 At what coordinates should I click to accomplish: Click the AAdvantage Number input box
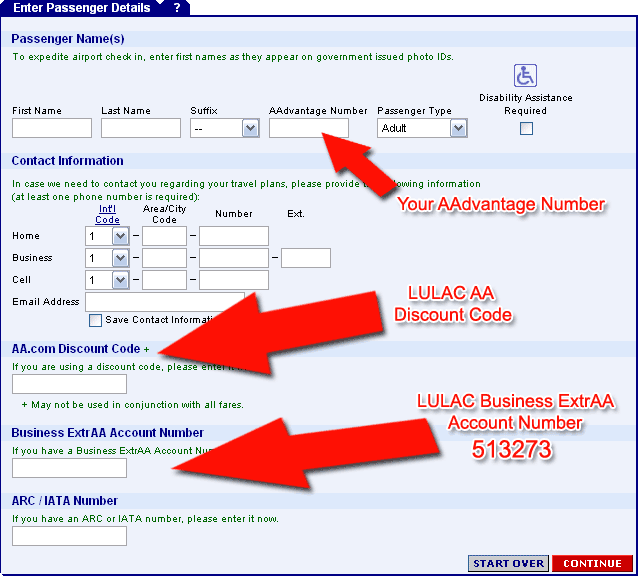tap(309, 129)
